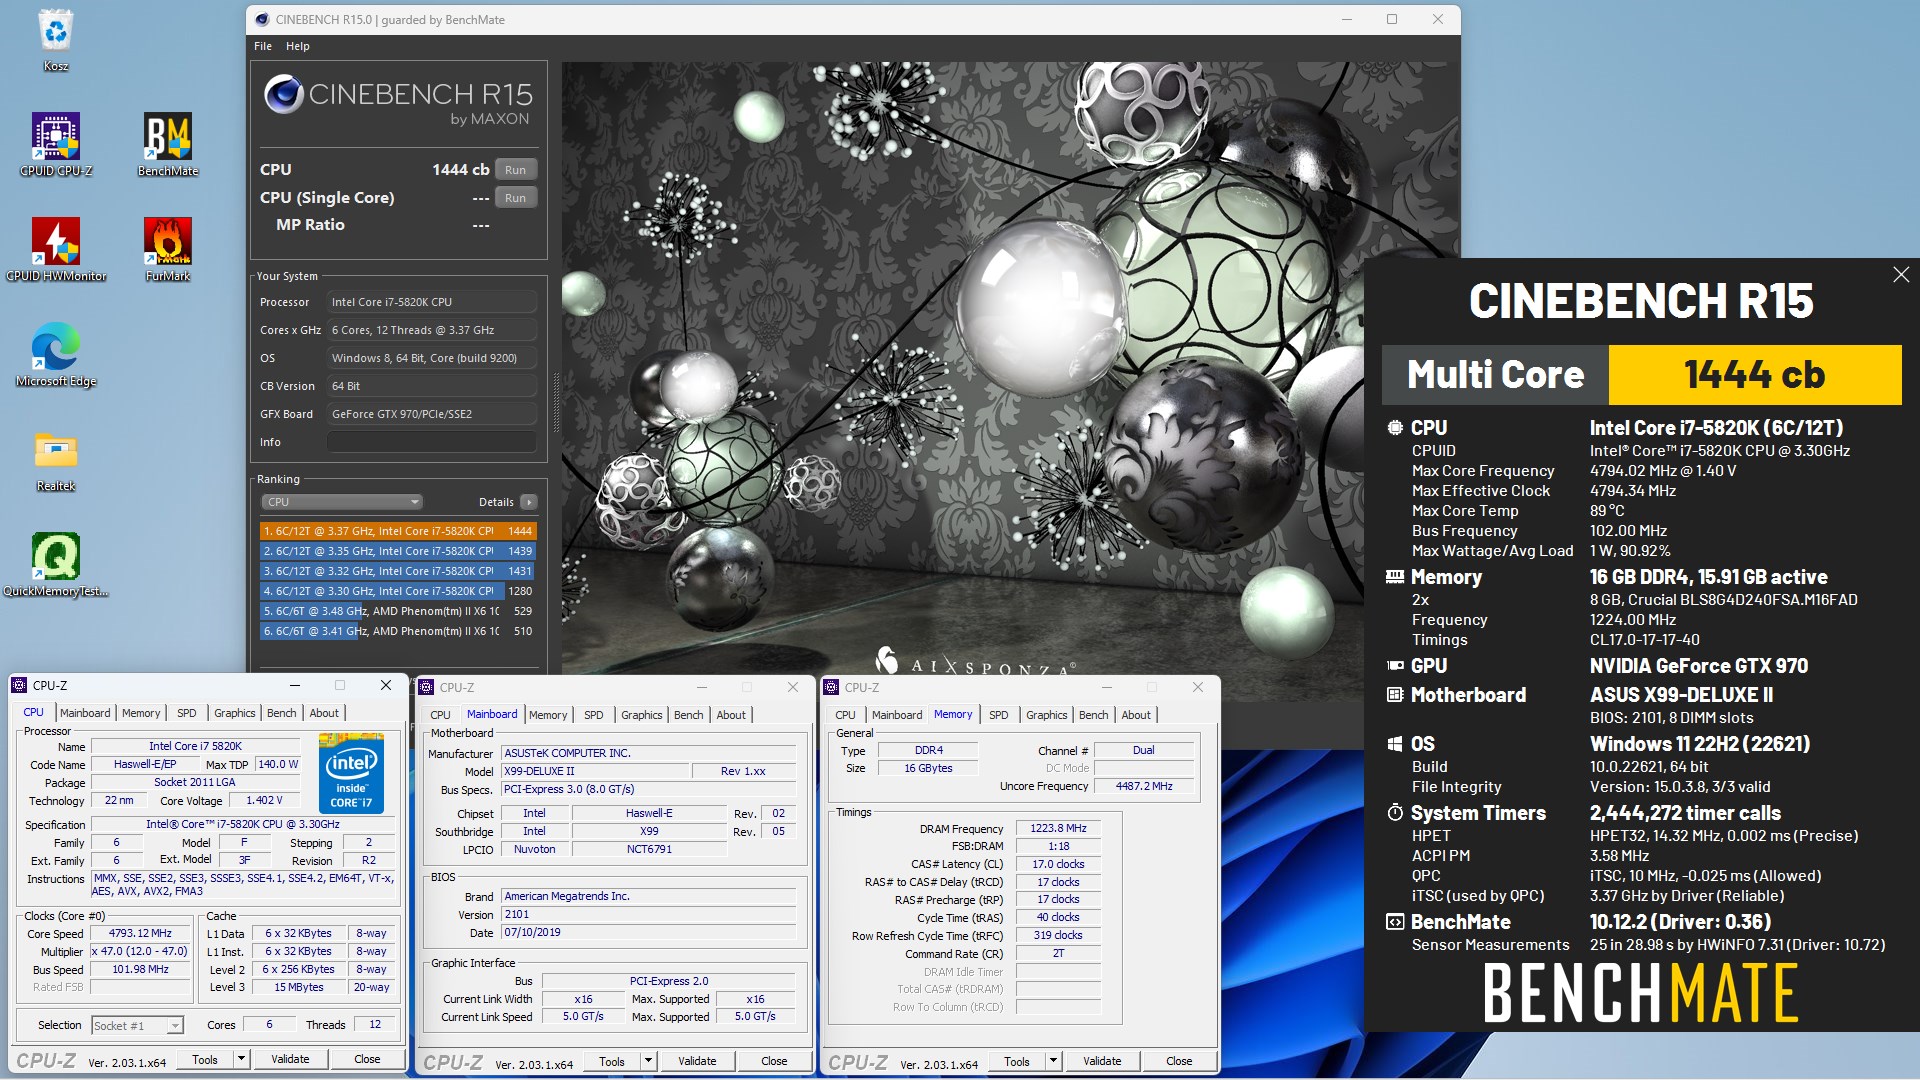Expand Tools dropdown arrow in Memory CPU-Z window
The width and height of the screenshot is (1920, 1080).
(1053, 1061)
